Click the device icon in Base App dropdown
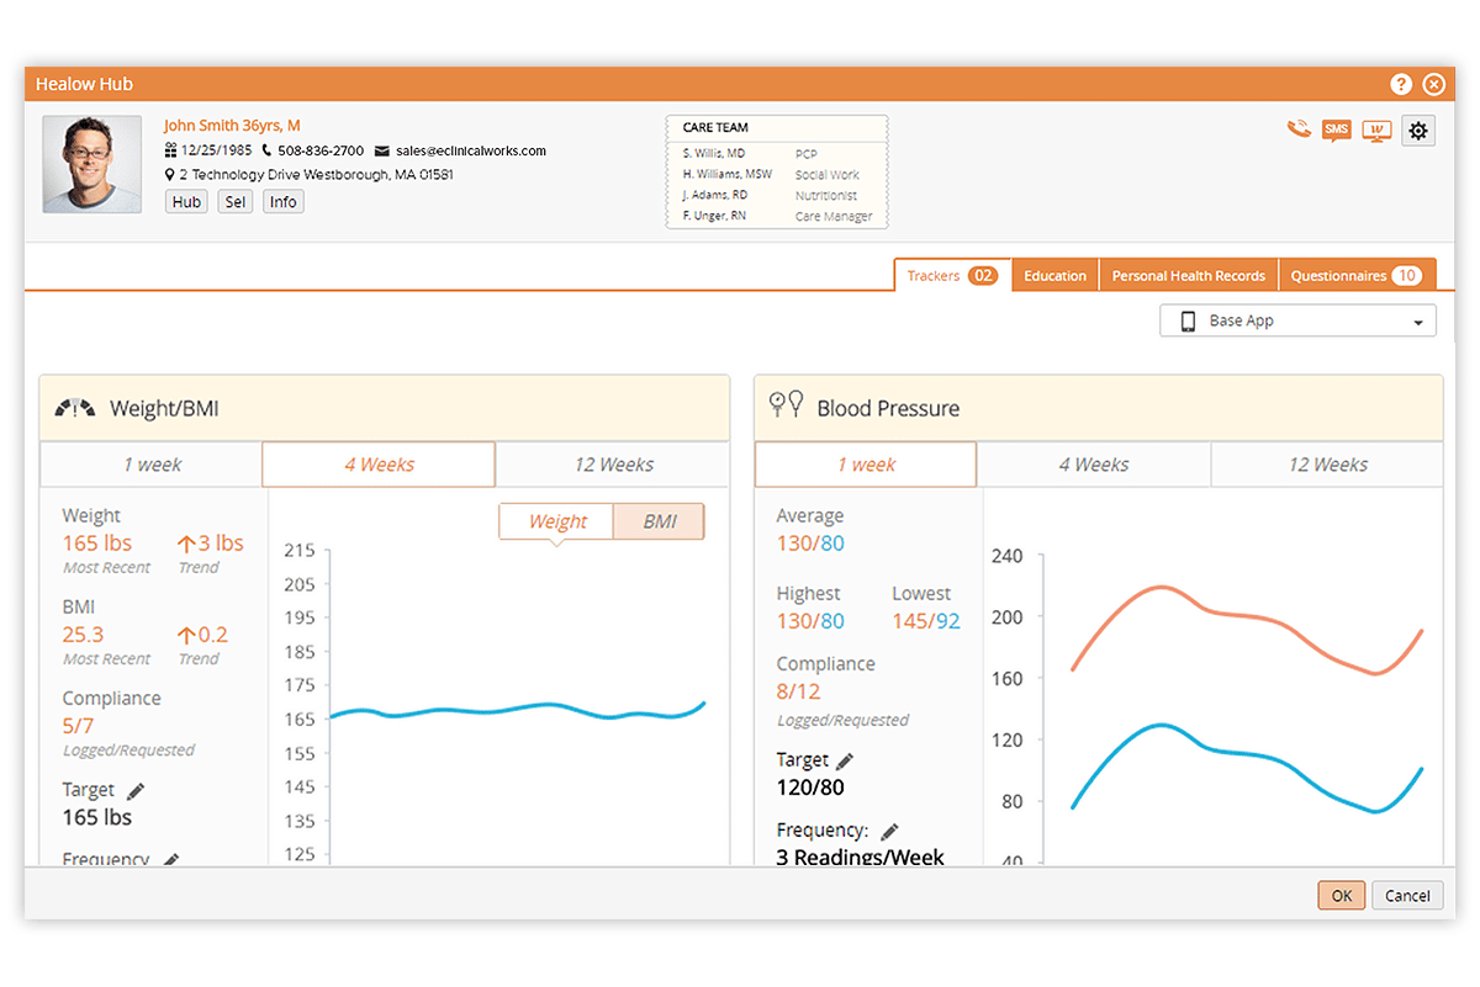This screenshot has height=987, width=1480. 1188,321
